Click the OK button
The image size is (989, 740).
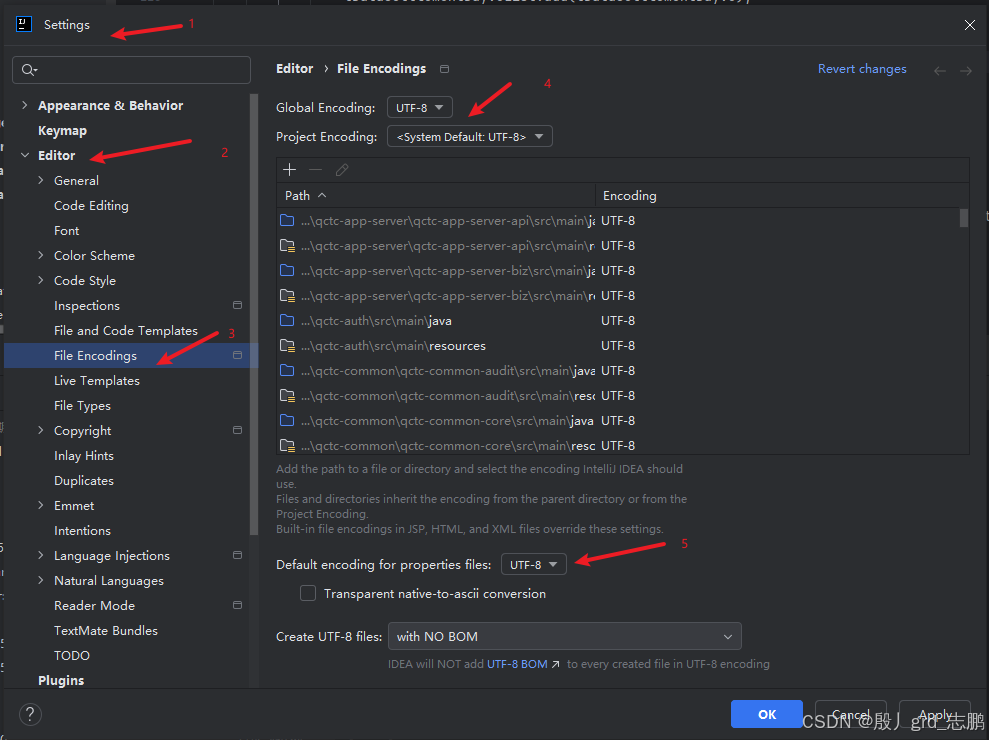(767, 714)
